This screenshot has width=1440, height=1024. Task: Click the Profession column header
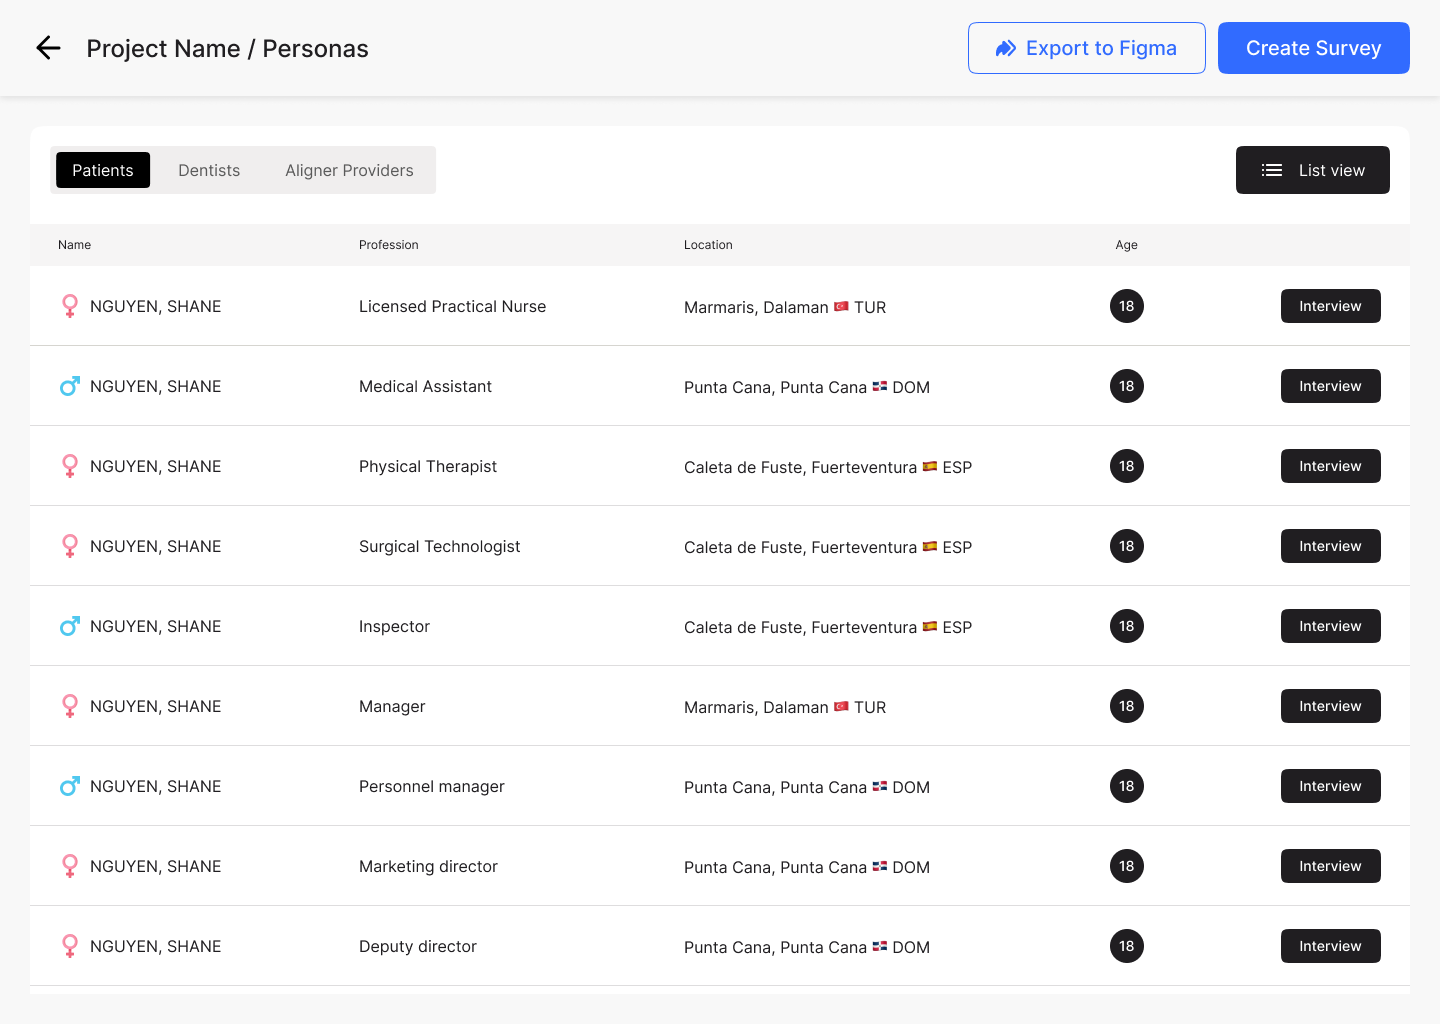coord(389,245)
